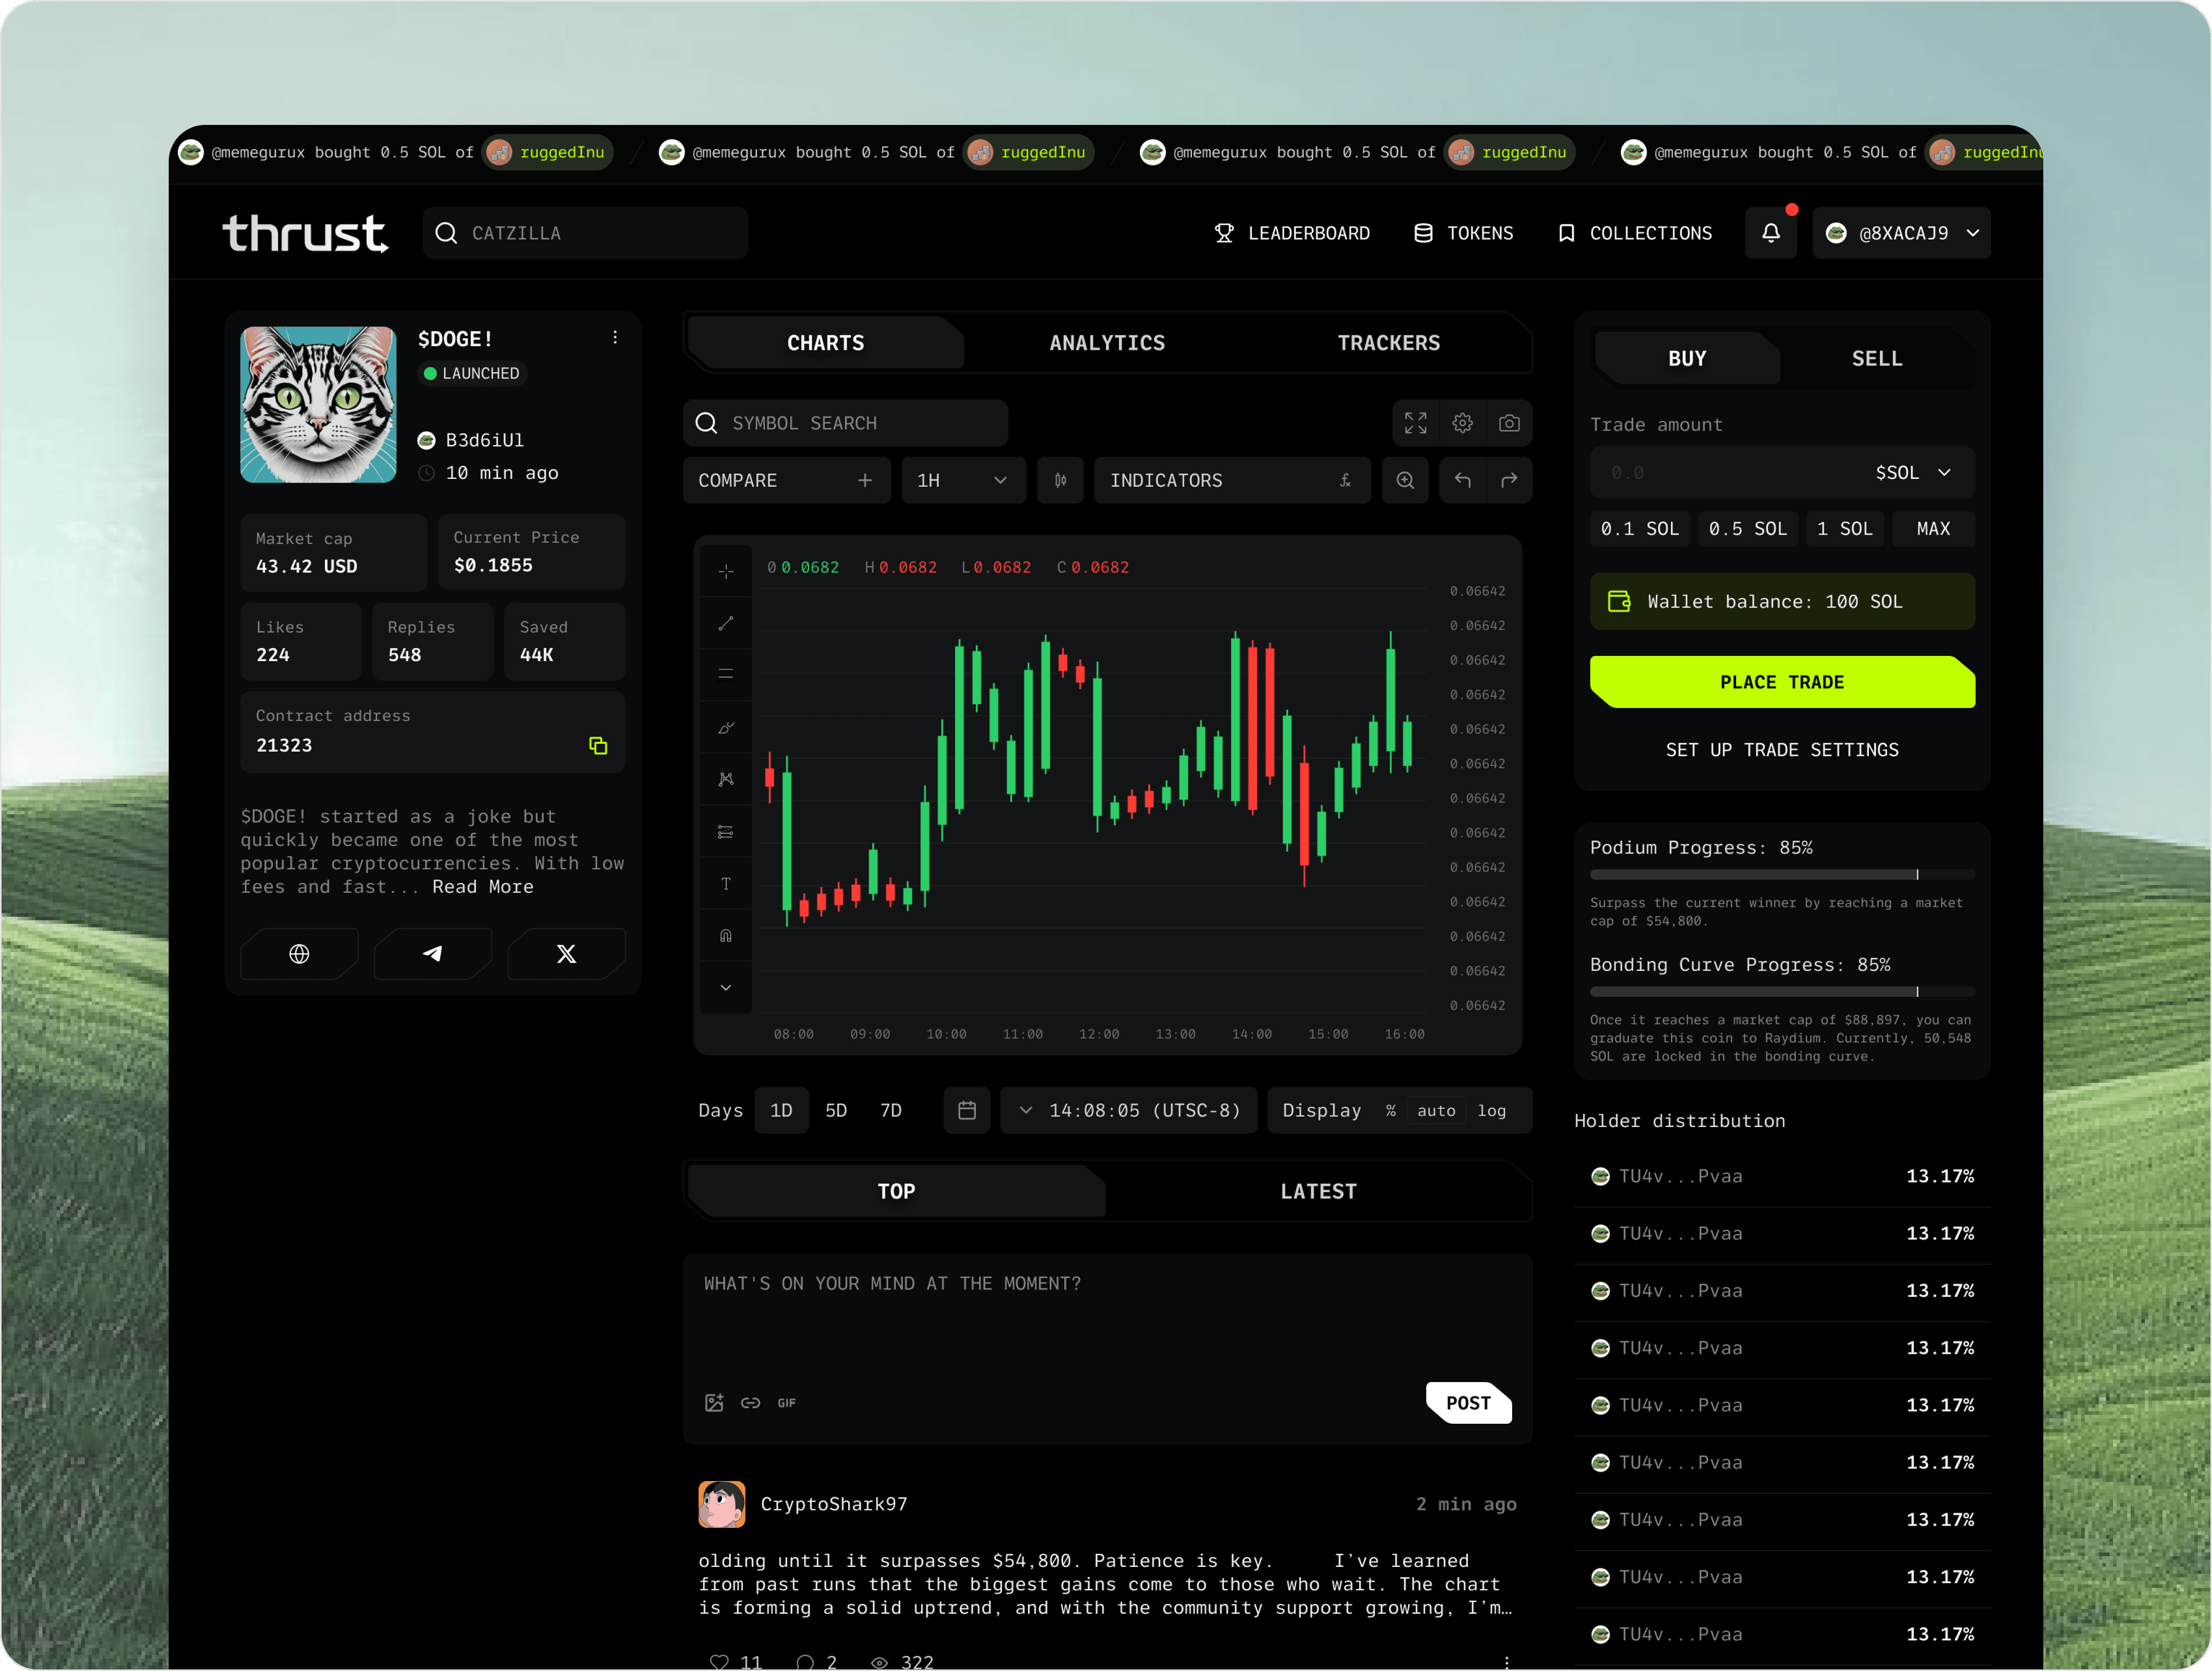Open the Telegram link icon
2212x1671 pixels.
pos(433,954)
